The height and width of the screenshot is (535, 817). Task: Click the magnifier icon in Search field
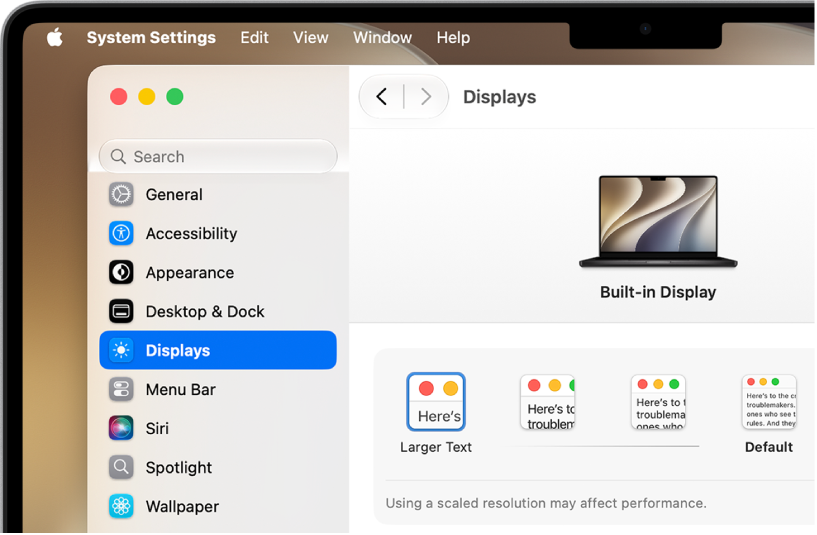[x=118, y=156]
